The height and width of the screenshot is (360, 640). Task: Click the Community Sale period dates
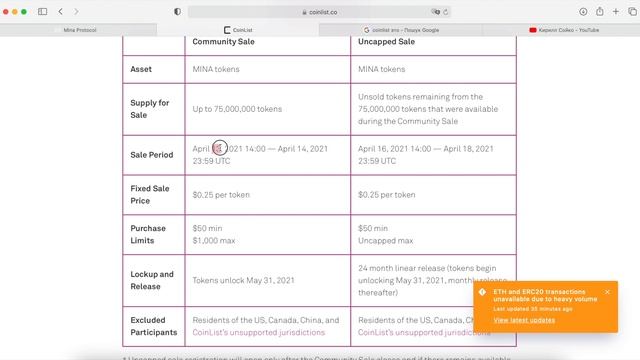point(260,155)
